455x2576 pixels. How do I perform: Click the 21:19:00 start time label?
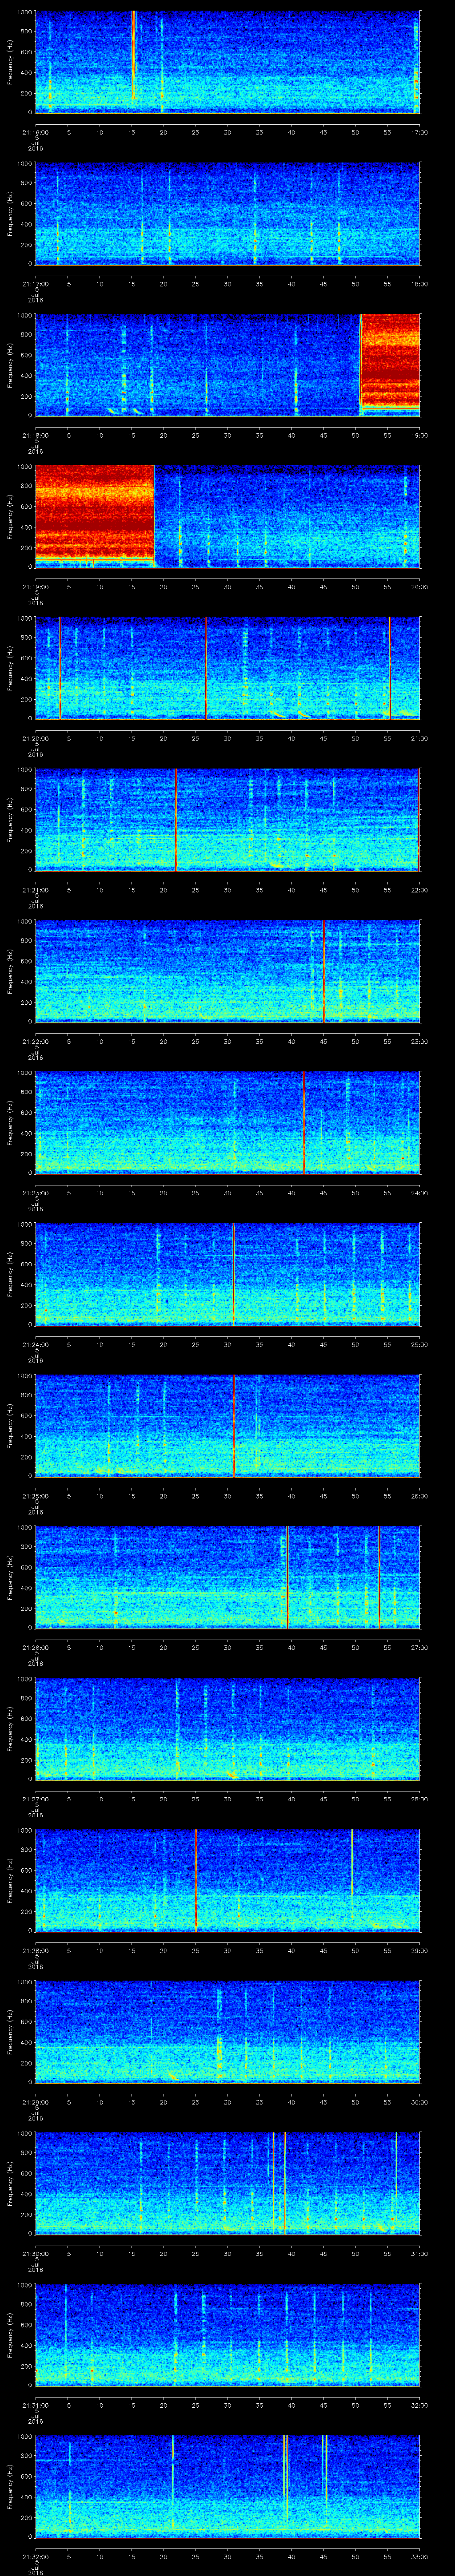pos(35,586)
